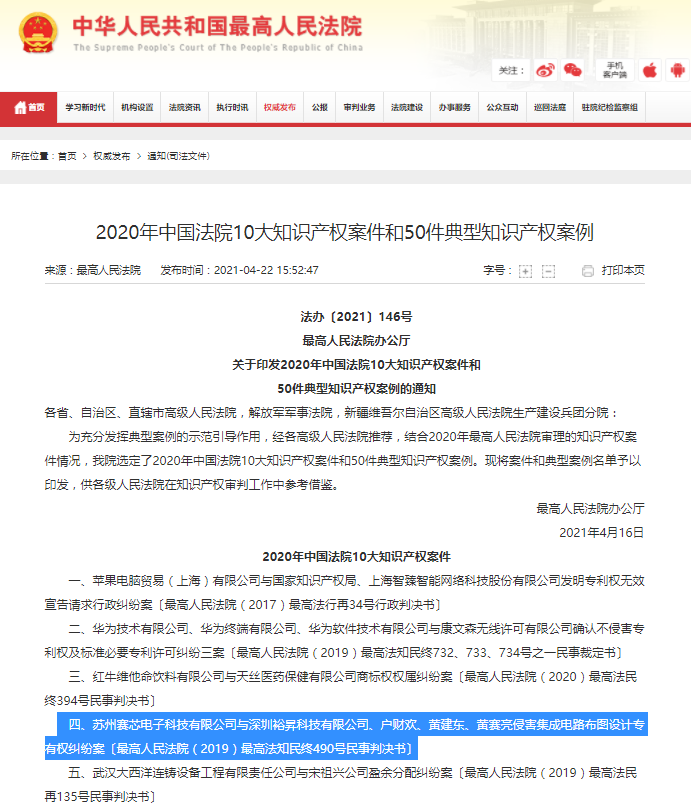This screenshot has height=808, width=691.
Task: Click the WeChat icon in the follow bar
Action: pyautogui.click(x=572, y=70)
